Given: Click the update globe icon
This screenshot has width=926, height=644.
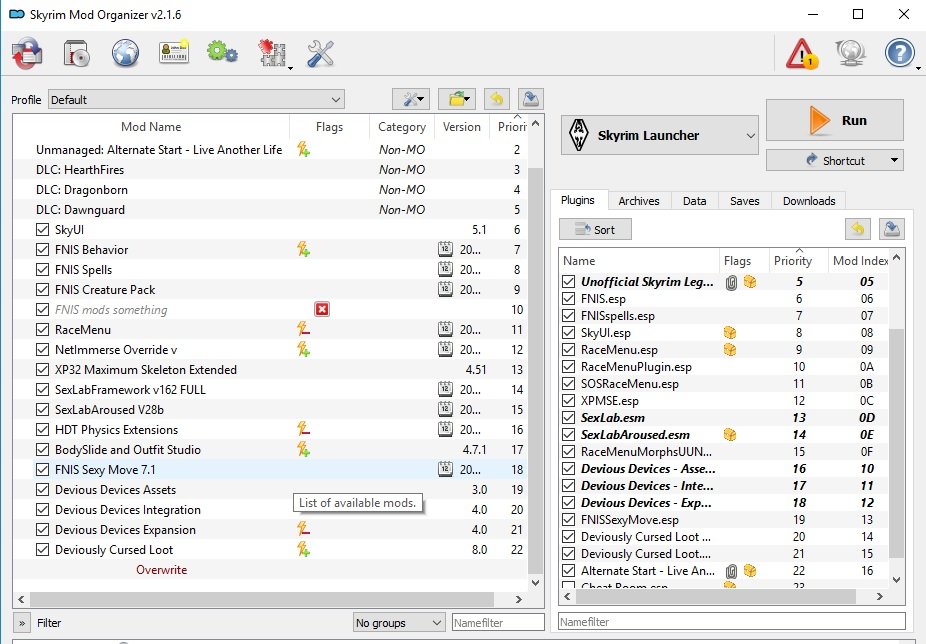Looking at the screenshot, I should point(850,53).
